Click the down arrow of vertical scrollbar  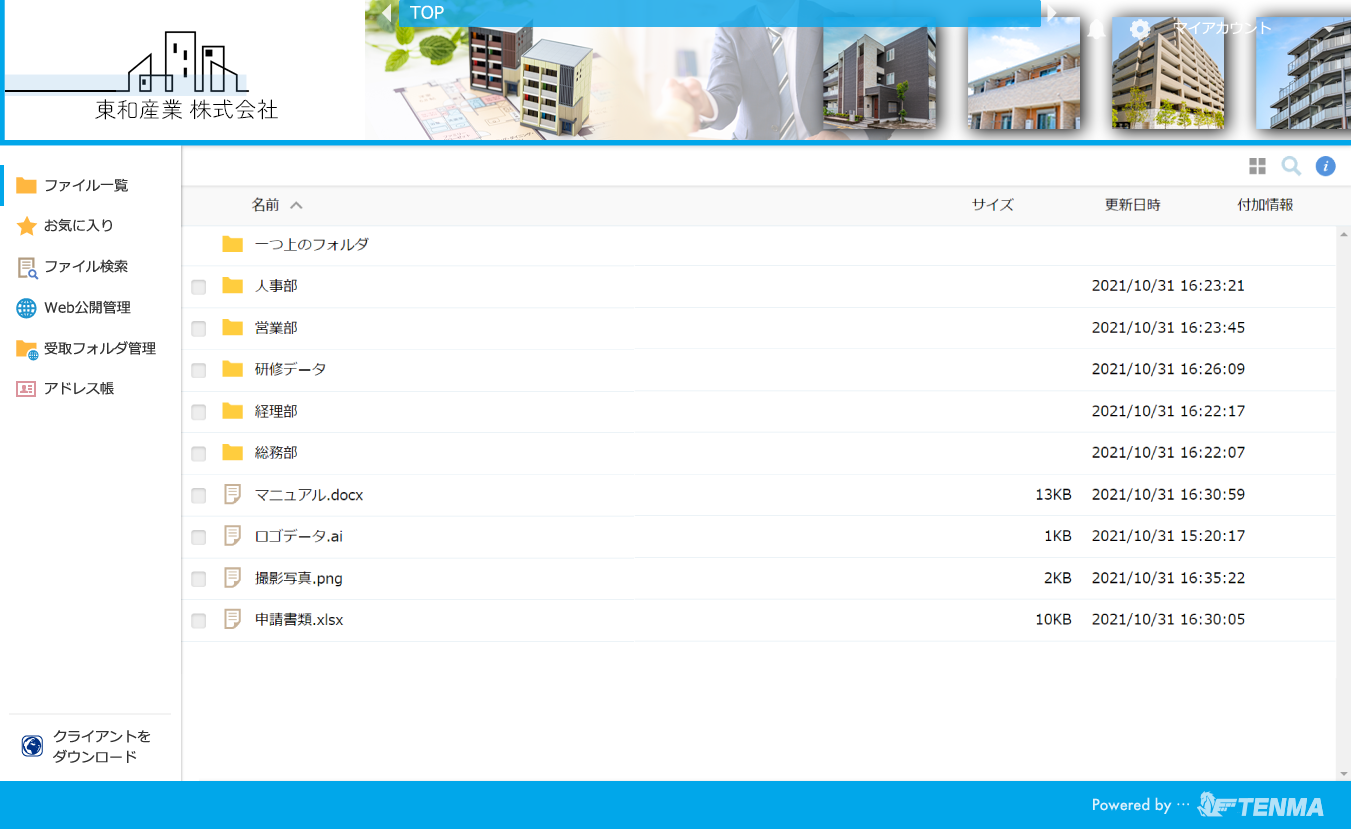[1343, 774]
